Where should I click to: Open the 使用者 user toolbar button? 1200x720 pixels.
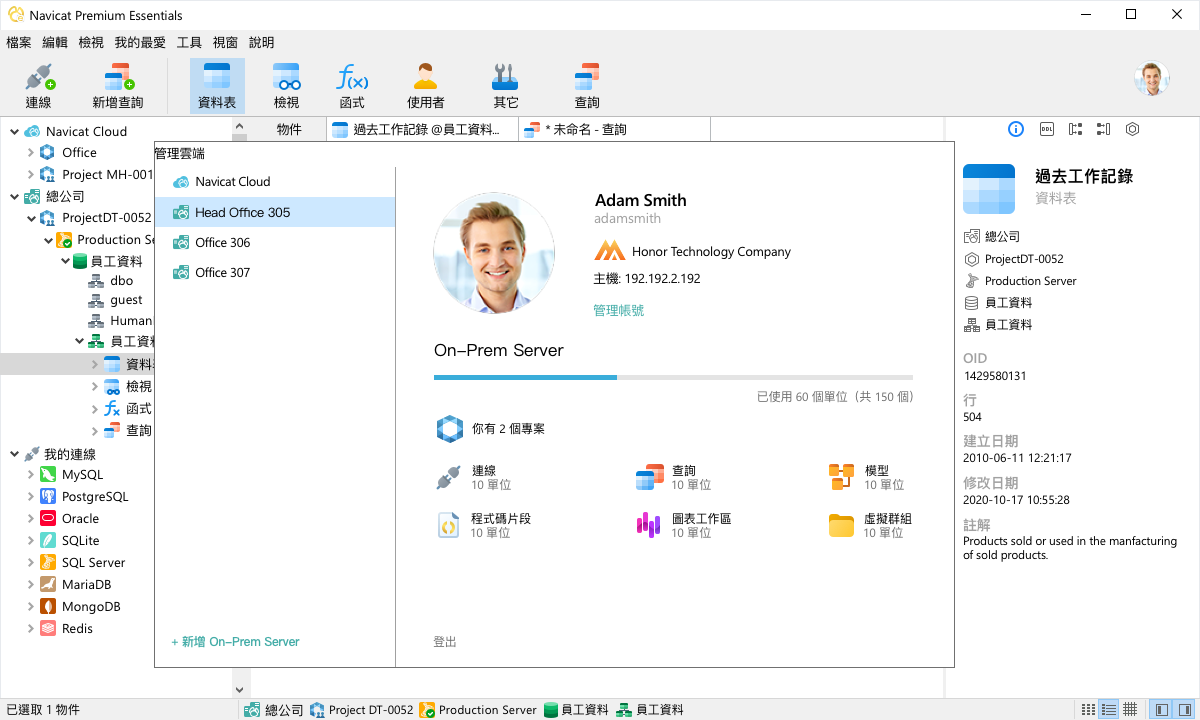[426, 86]
